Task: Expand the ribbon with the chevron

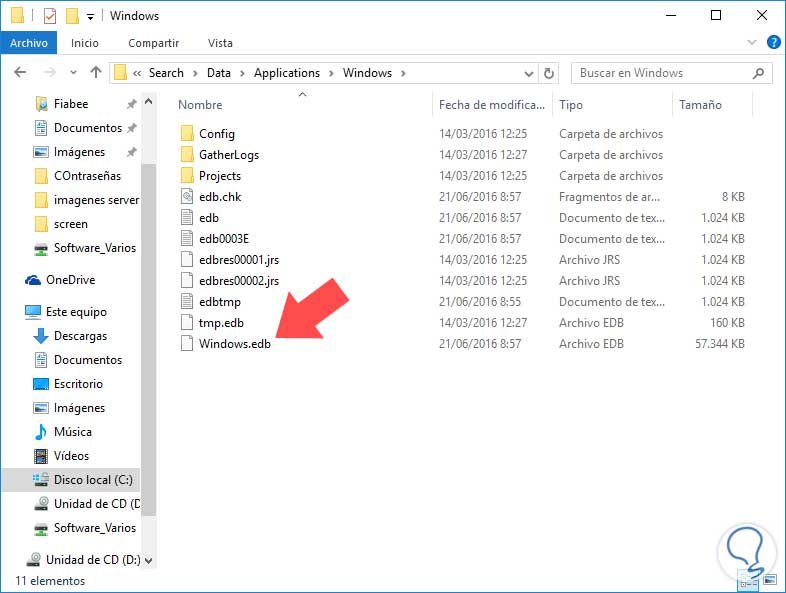Action: click(x=751, y=42)
